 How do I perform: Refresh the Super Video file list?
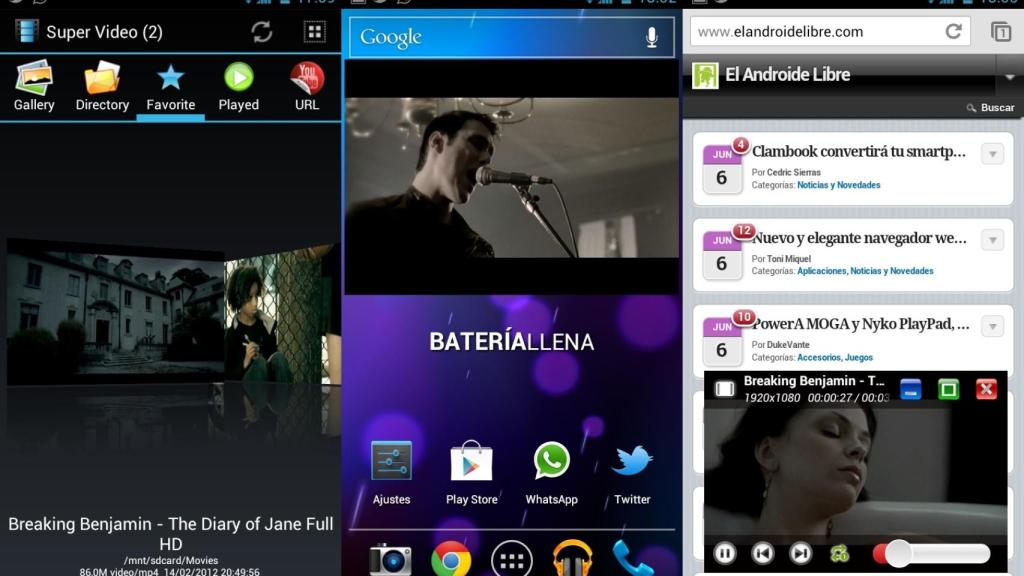coord(261,31)
